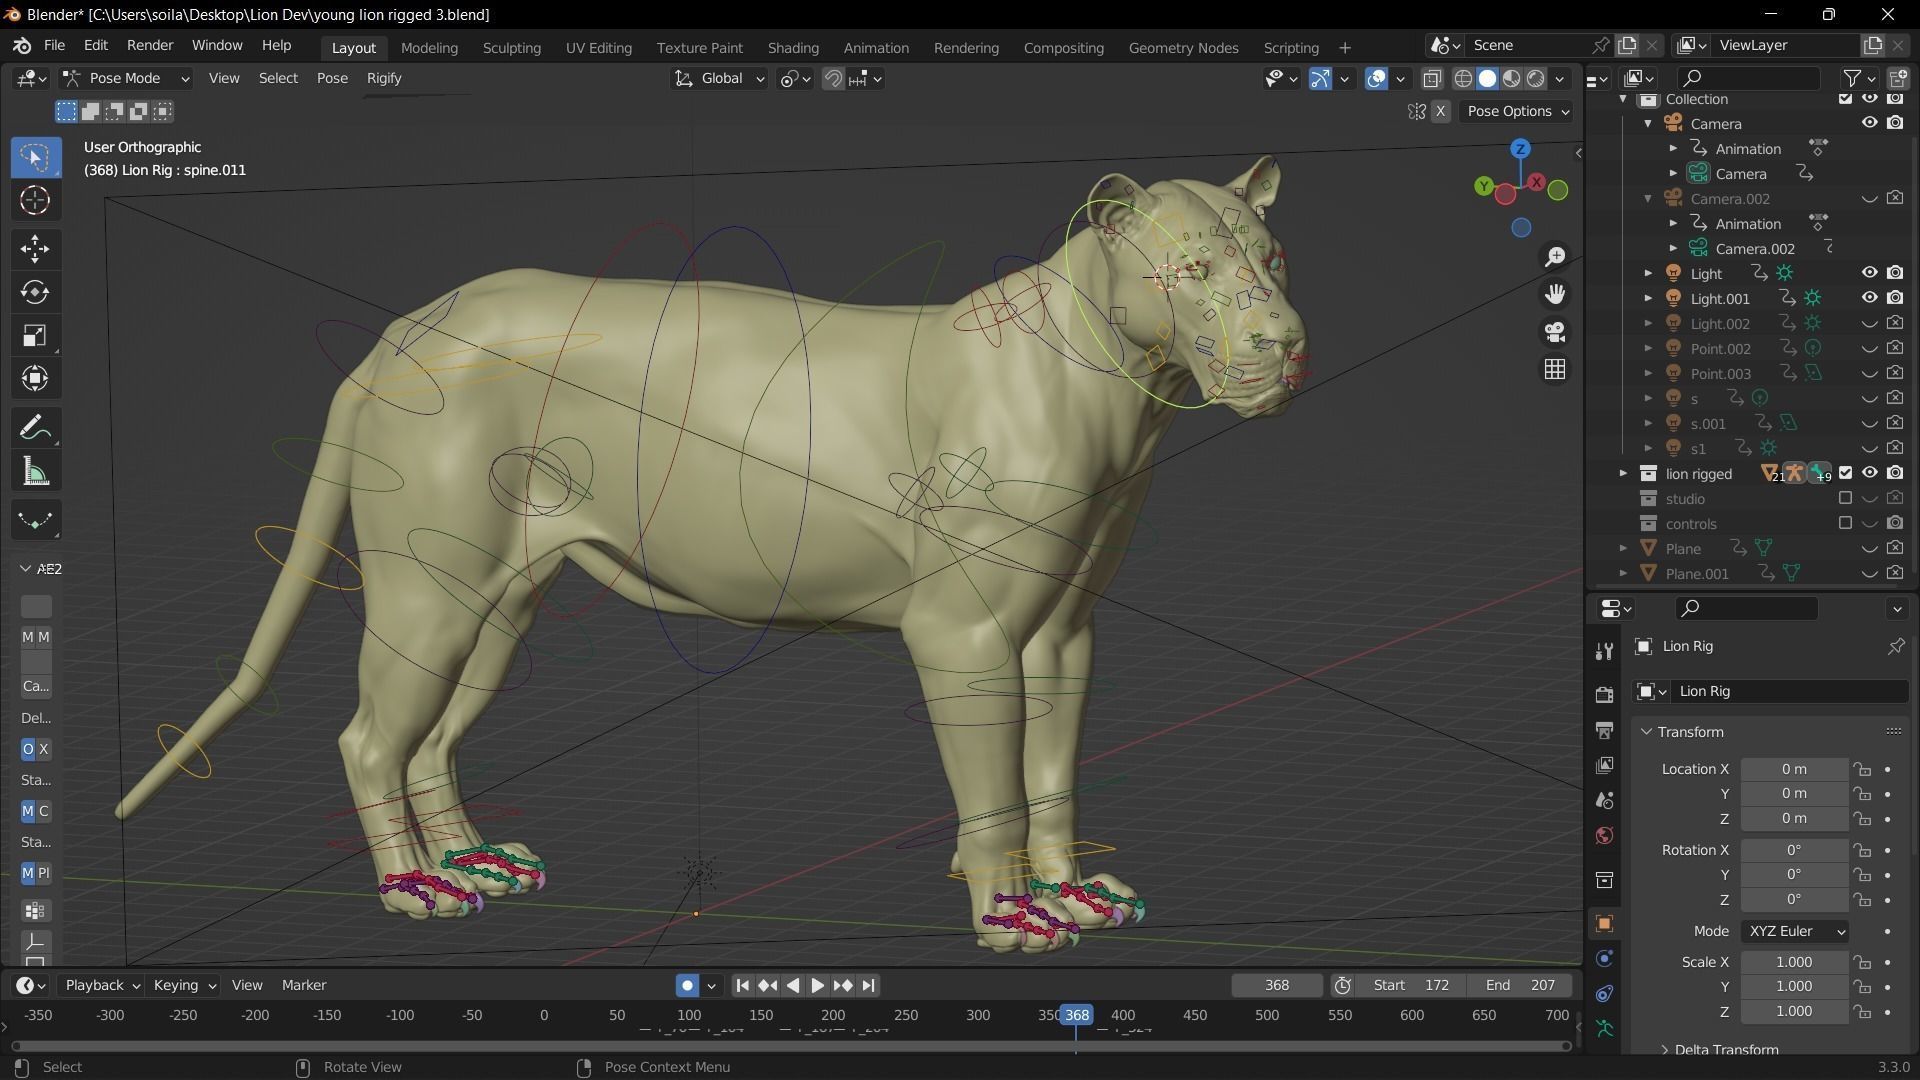This screenshot has width=1920, height=1080.
Task: Switch orthographic/perspective grid icon
Action: [1555, 369]
